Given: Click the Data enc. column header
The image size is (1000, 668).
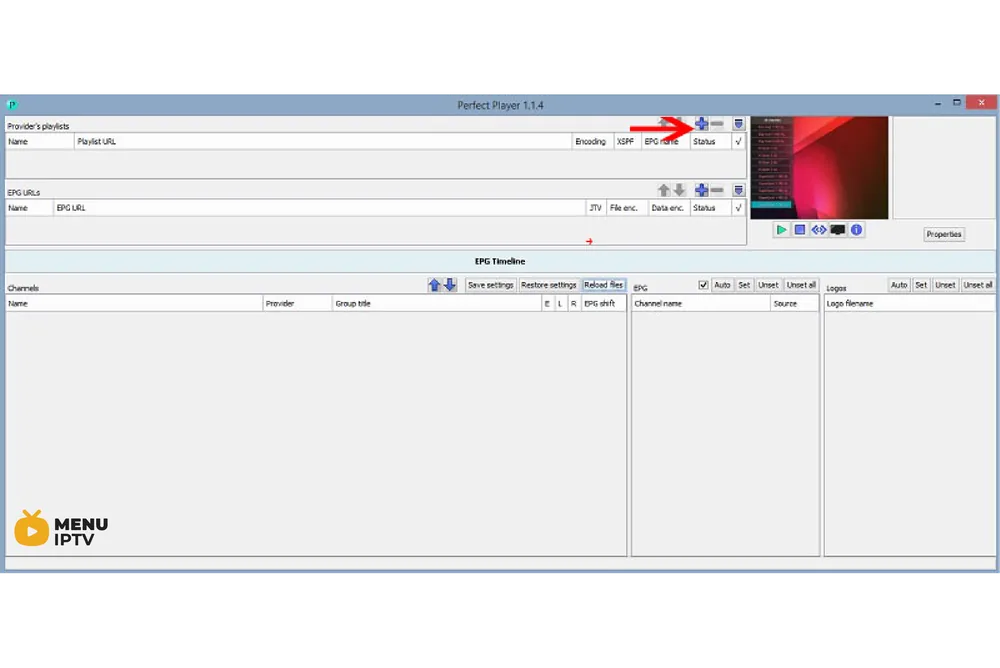Looking at the screenshot, I should pos(668,208).
